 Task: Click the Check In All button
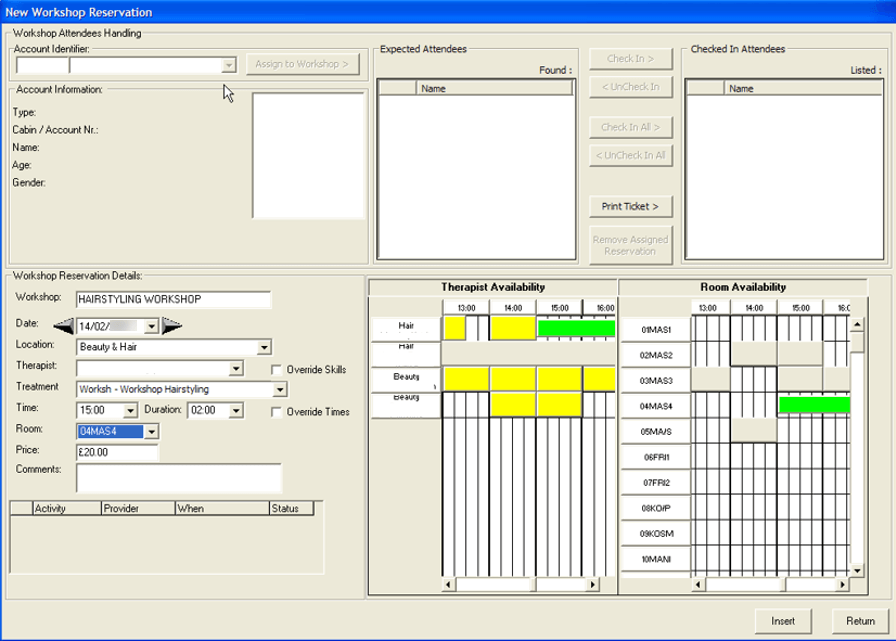630,127
